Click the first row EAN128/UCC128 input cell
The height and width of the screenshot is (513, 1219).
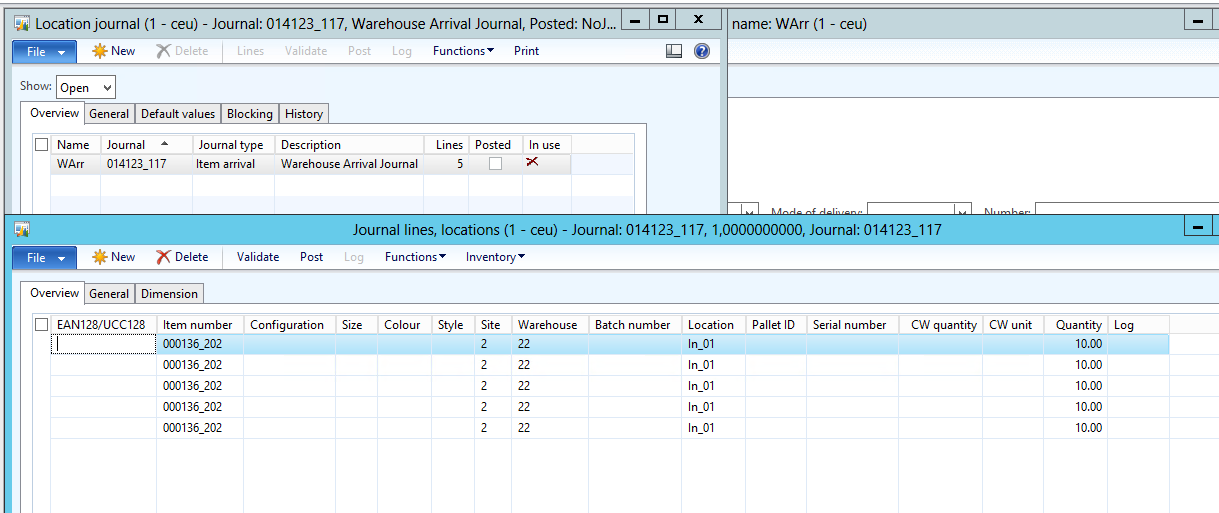[103, 344]
